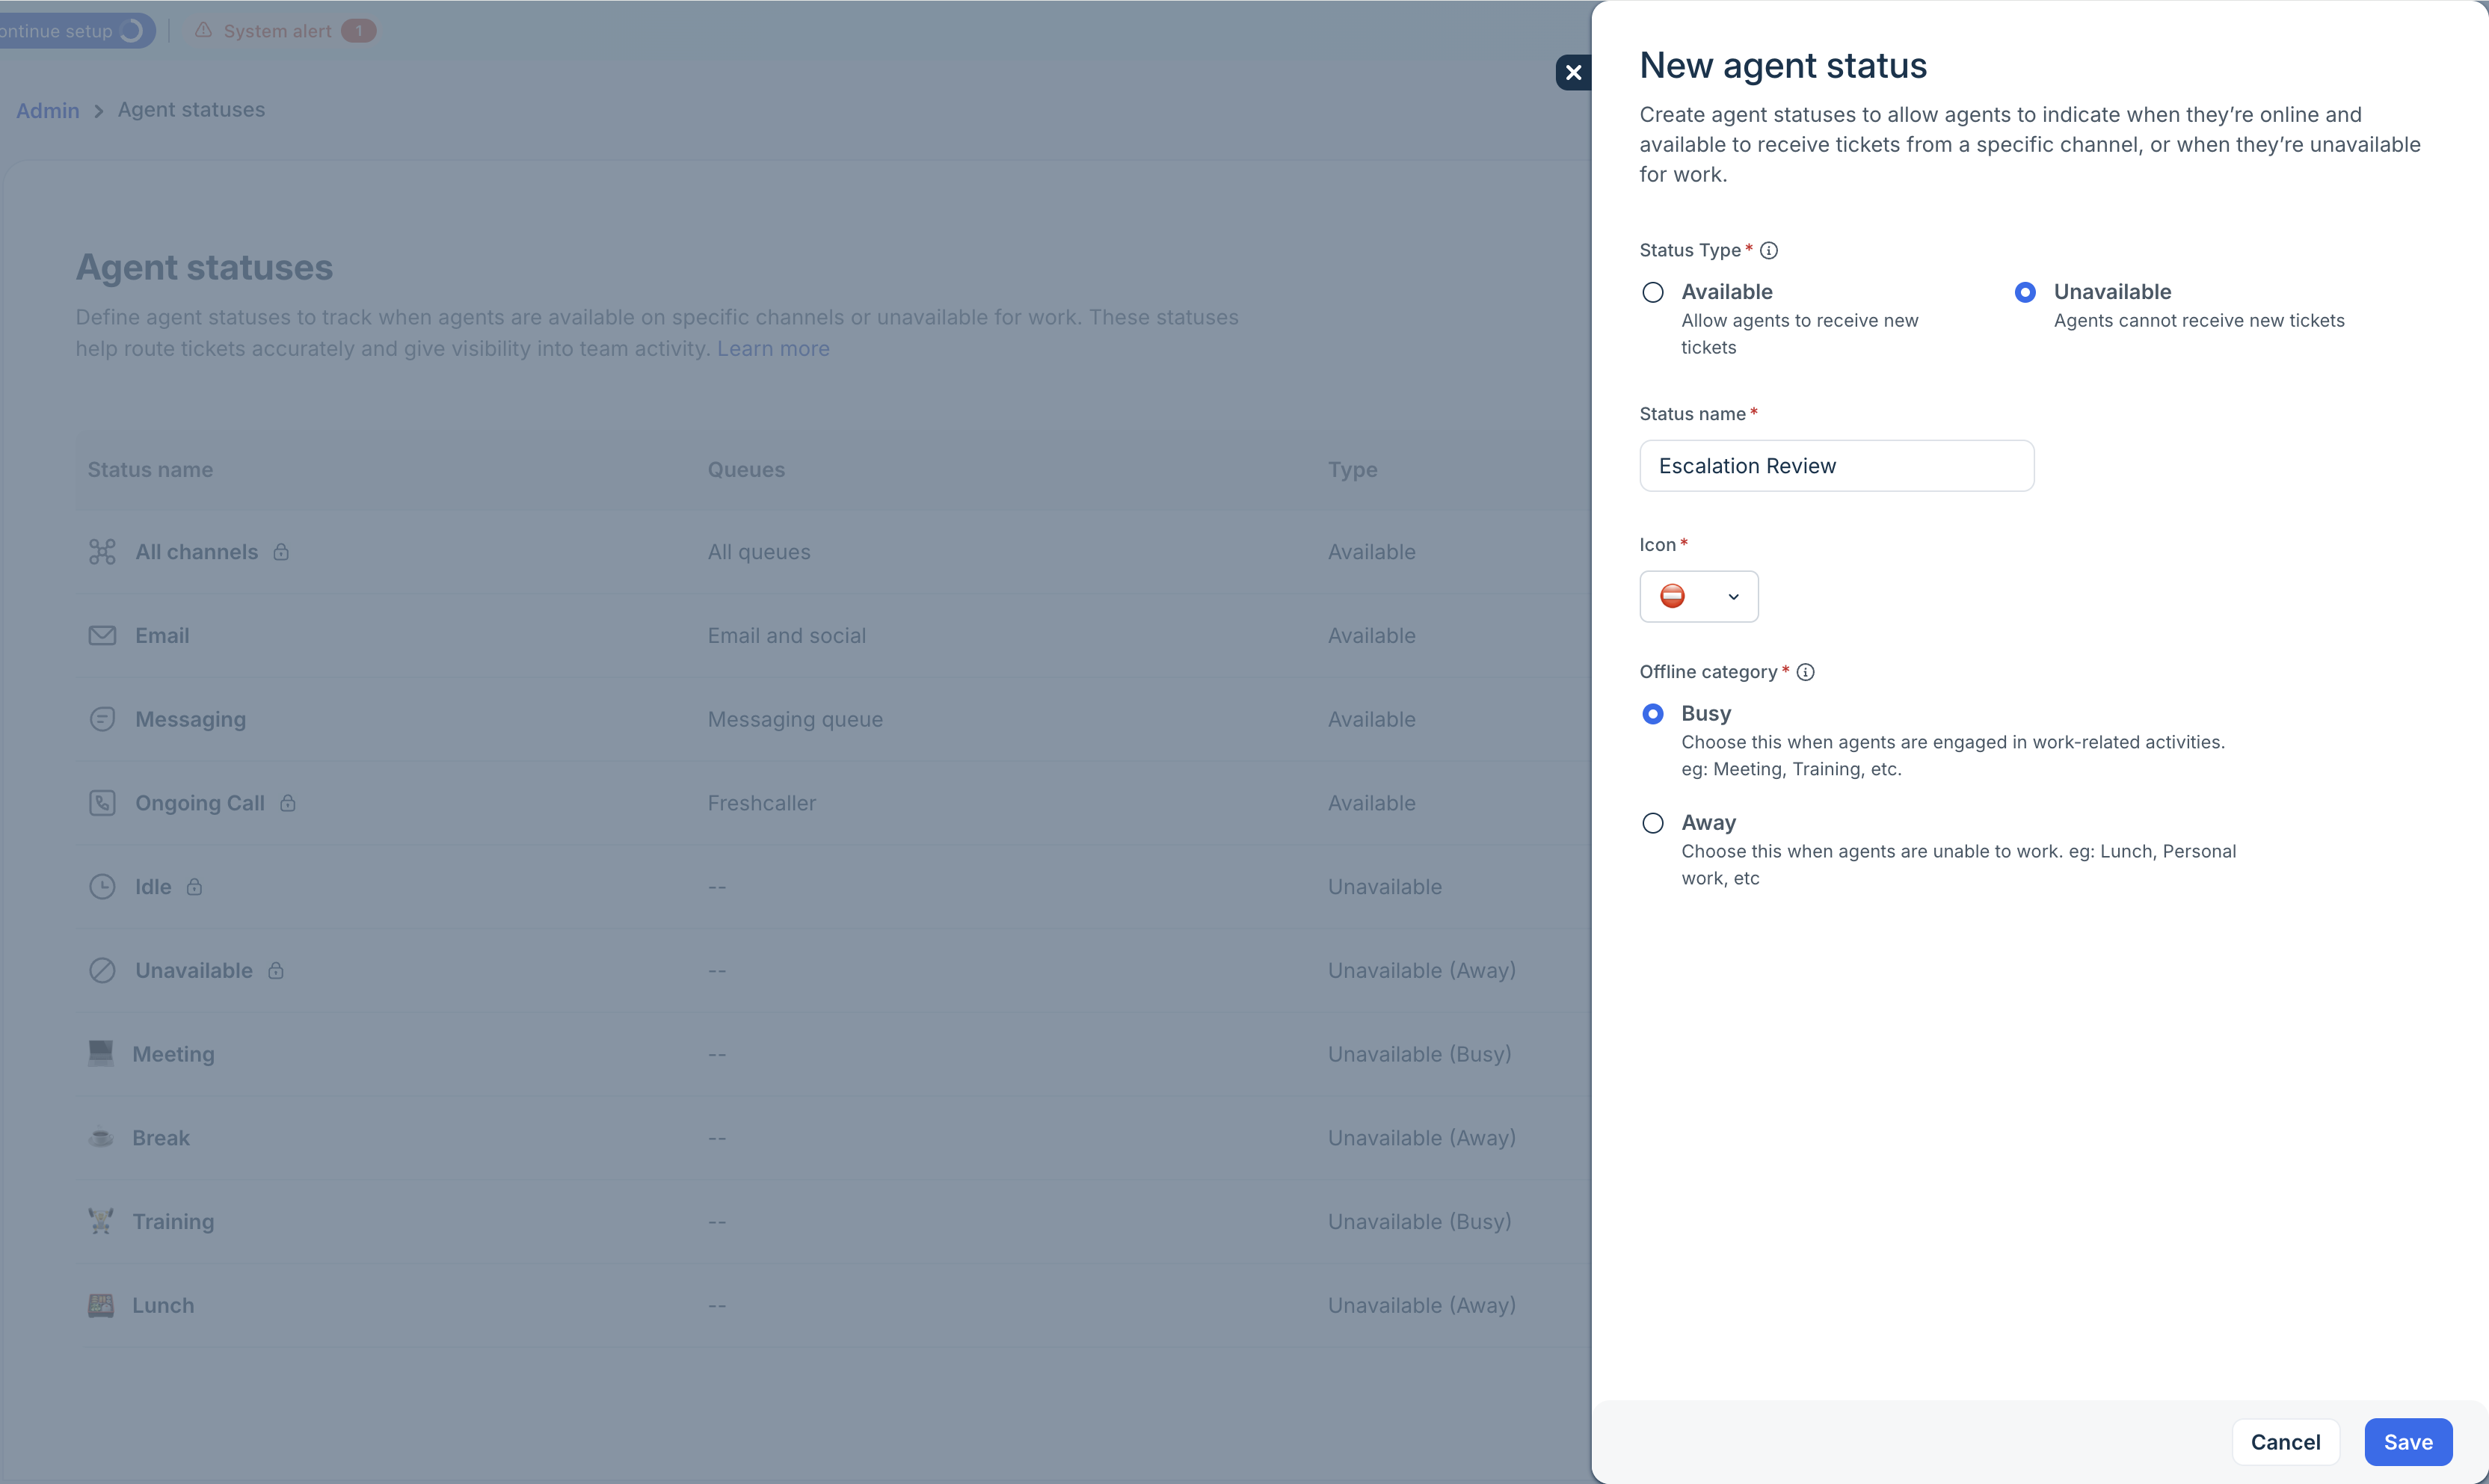
Task: Select the Available status type
Action: [x=1653, y=292]
